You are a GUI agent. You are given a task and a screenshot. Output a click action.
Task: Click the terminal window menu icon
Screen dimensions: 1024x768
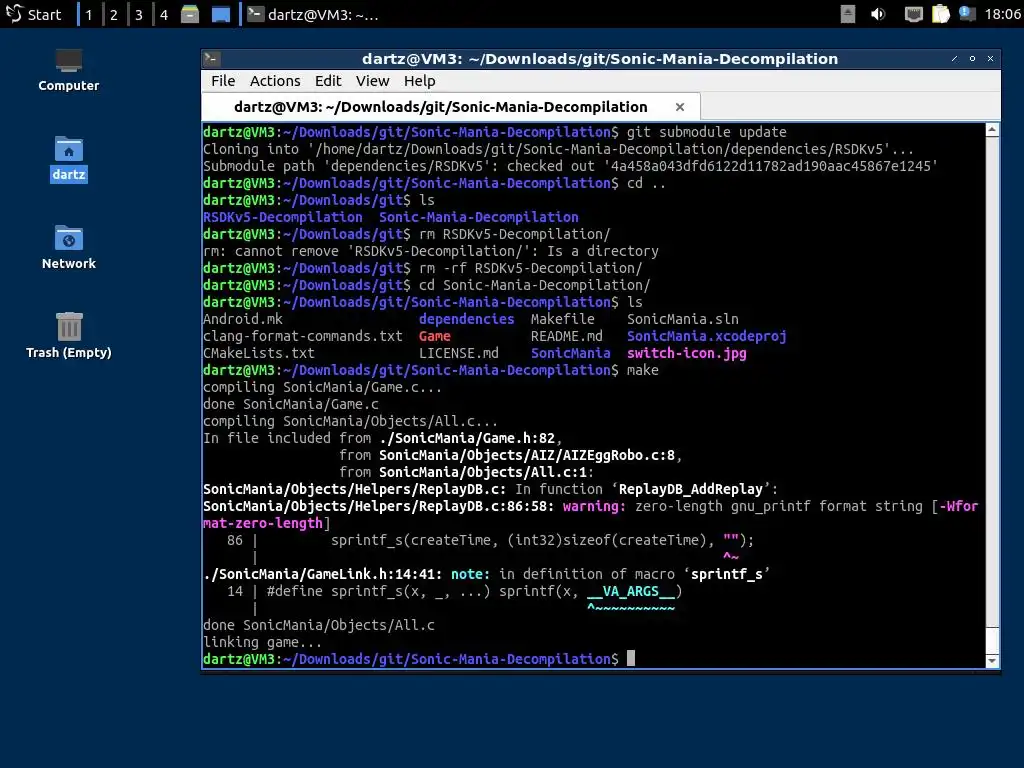pos(211,59)
